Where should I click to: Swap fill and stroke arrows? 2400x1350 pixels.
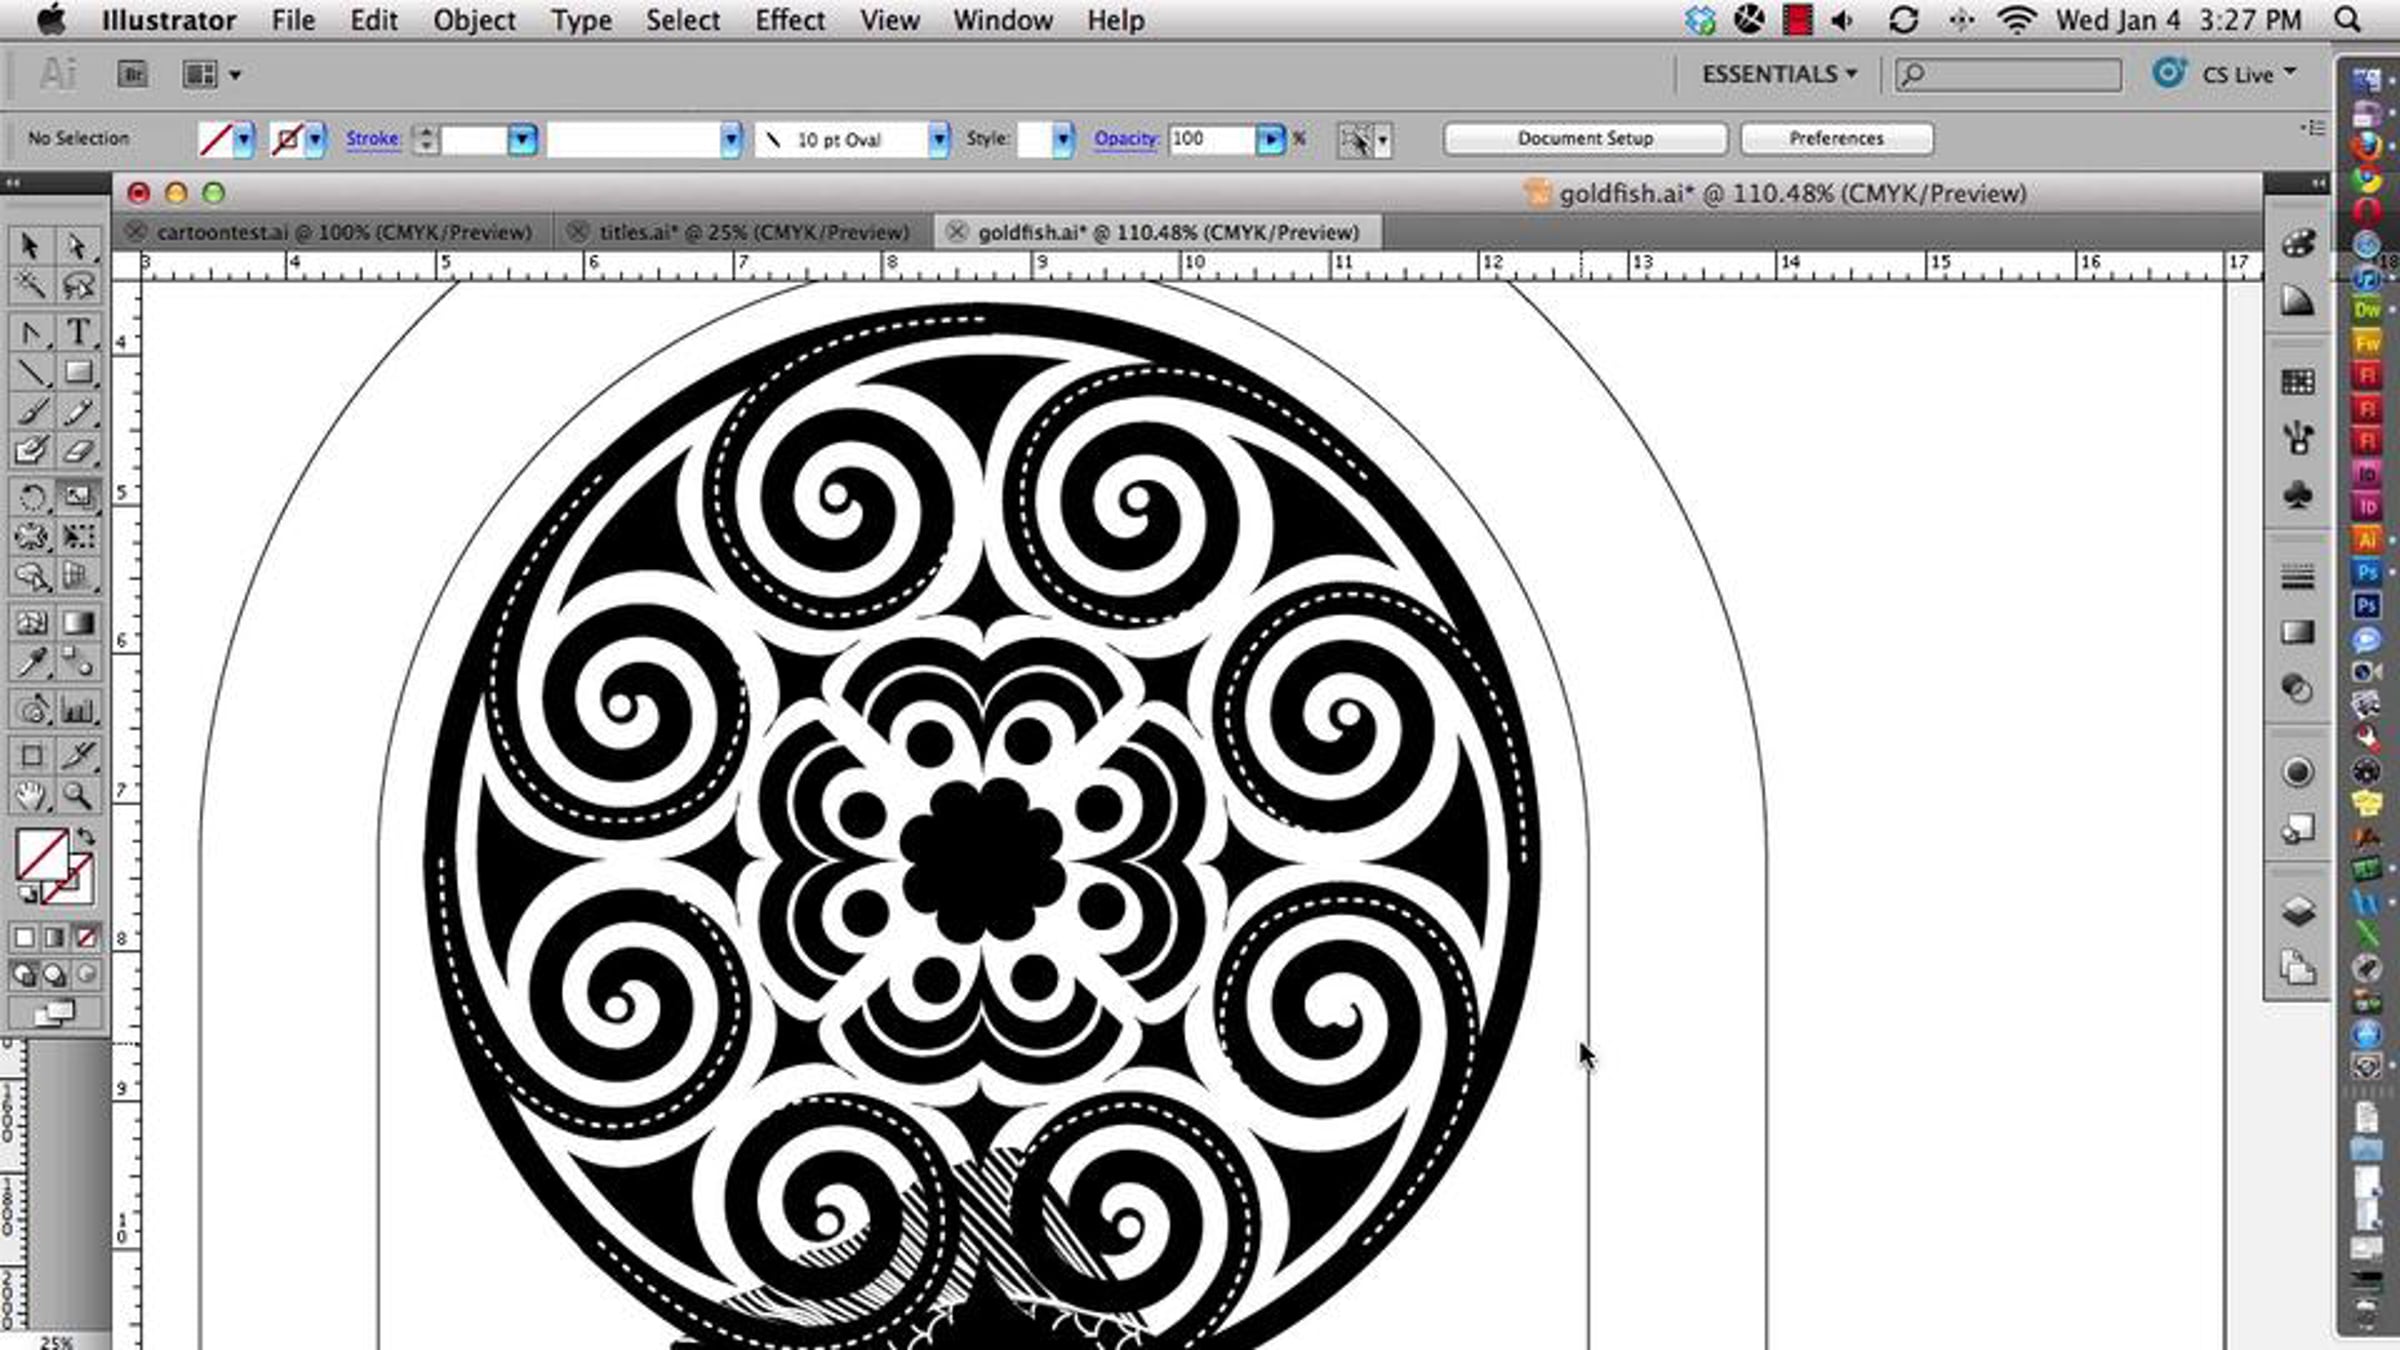(x=86, y=836)
